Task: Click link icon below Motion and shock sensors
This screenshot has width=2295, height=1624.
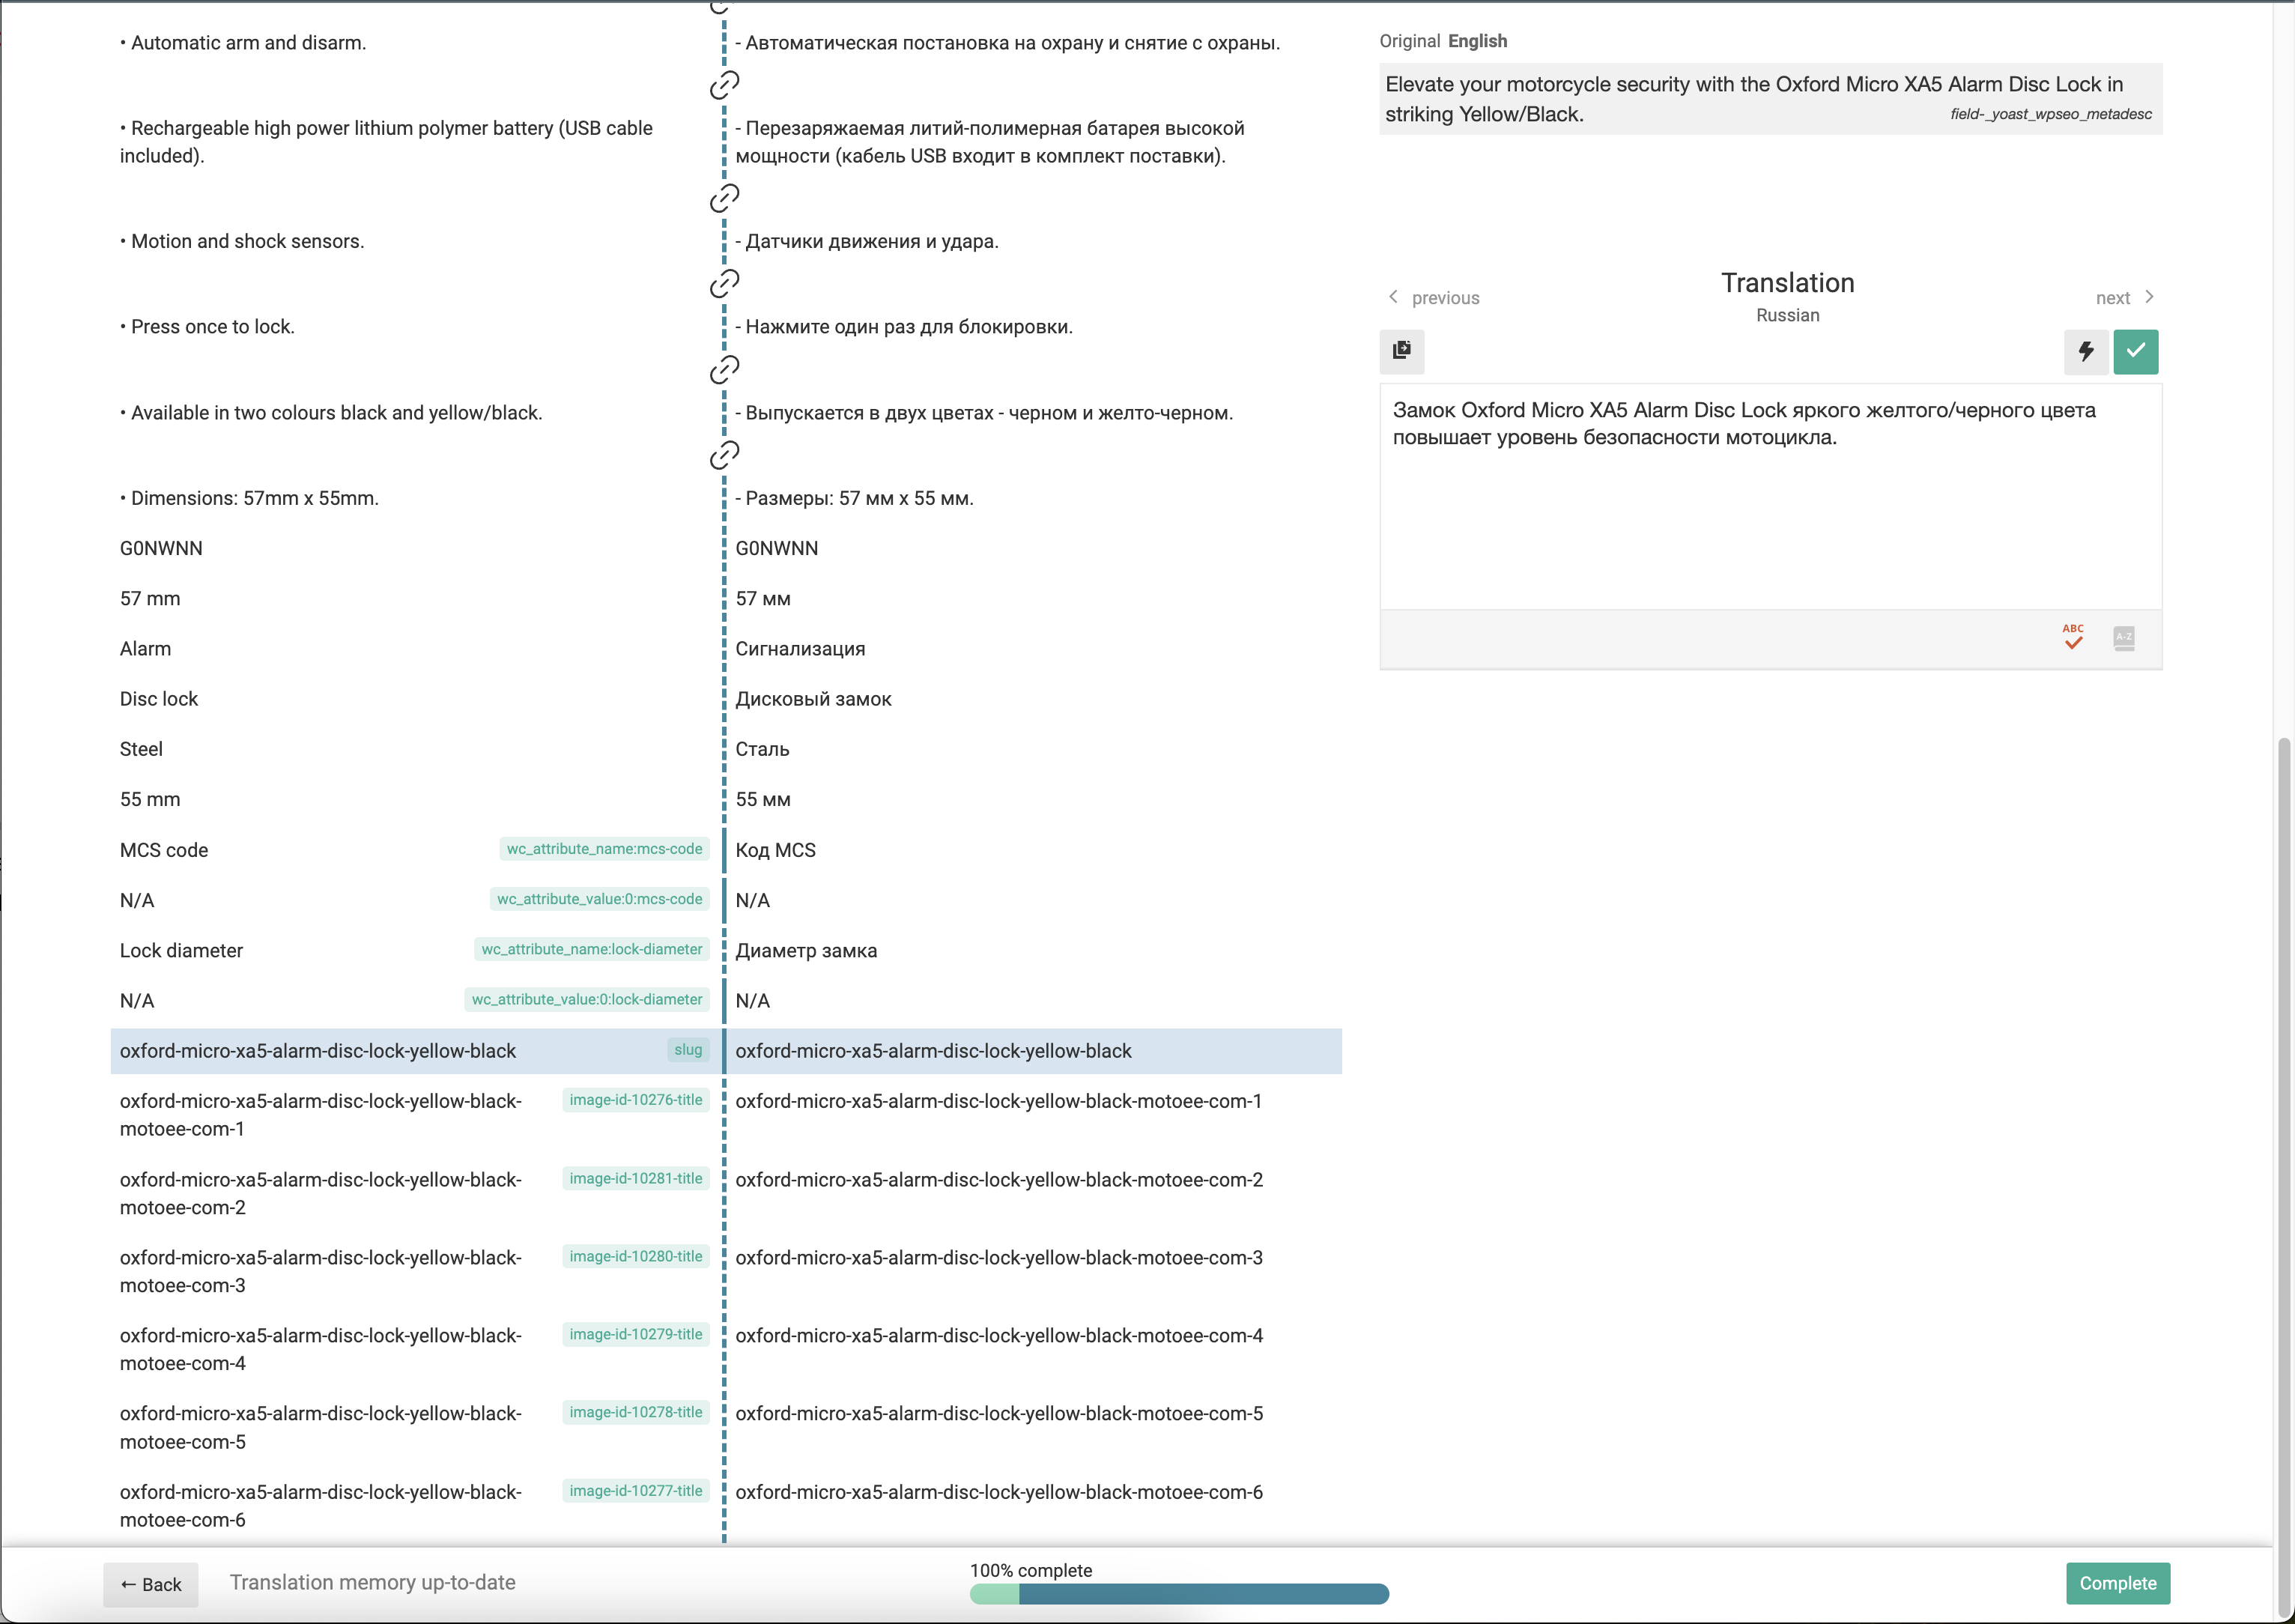Action: coord(724,284)
